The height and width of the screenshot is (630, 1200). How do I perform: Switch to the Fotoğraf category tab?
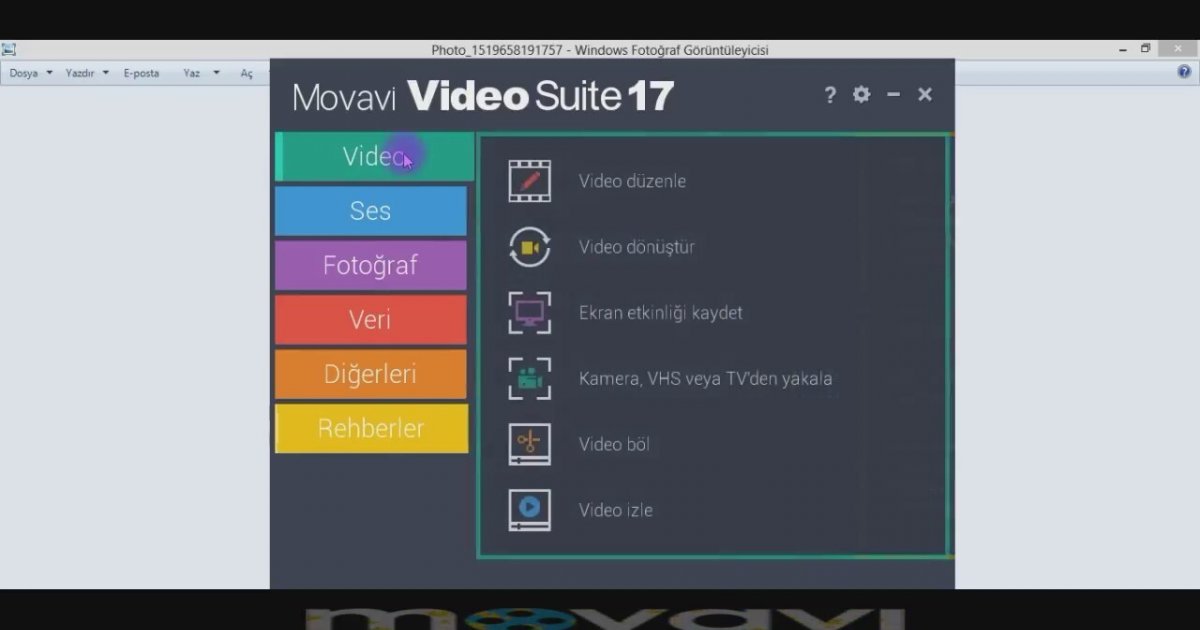pyautogui.click(x=371, y=265)
